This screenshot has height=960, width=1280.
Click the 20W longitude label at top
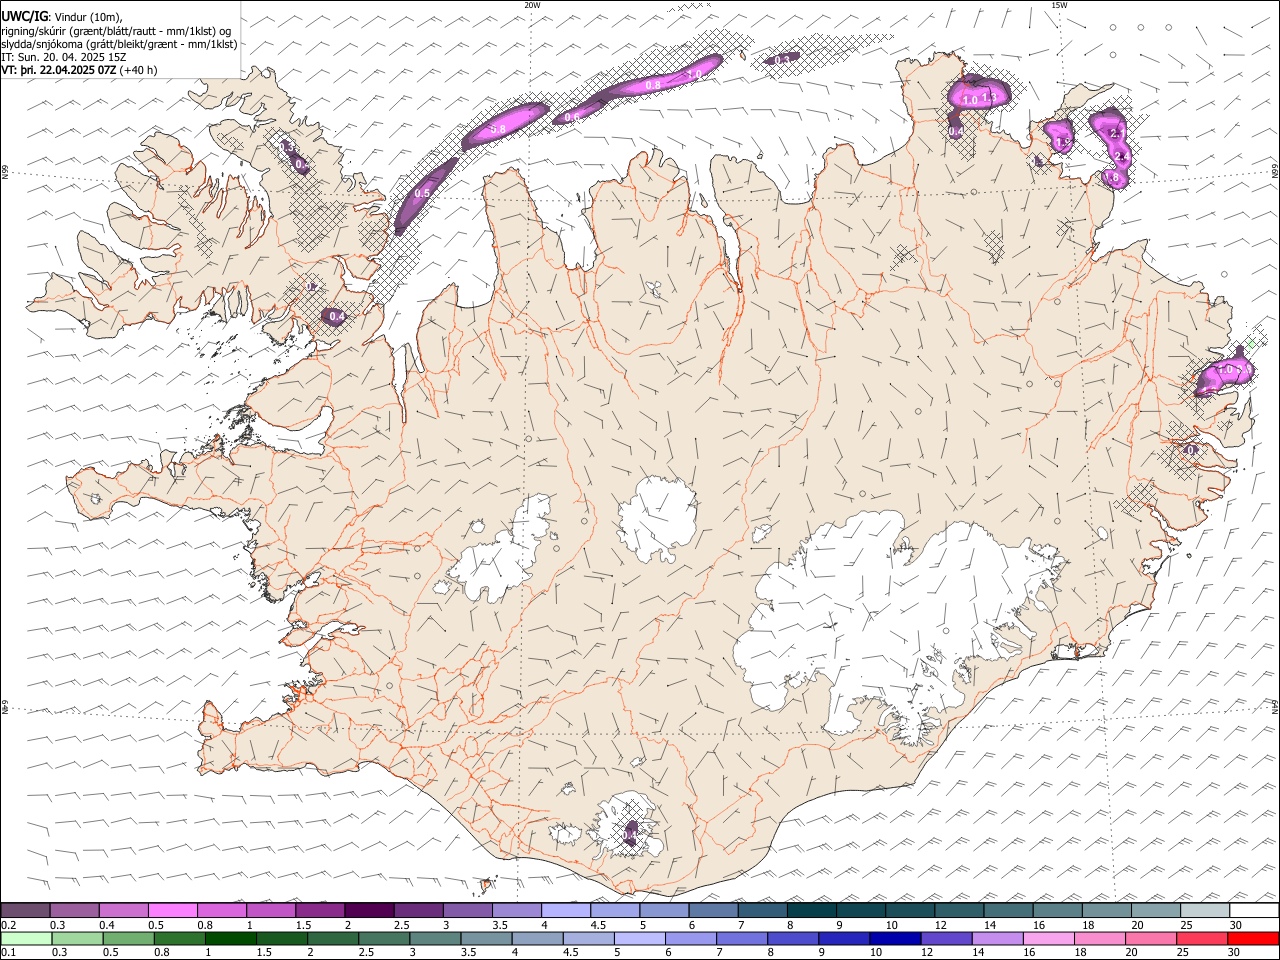(532, 5)
